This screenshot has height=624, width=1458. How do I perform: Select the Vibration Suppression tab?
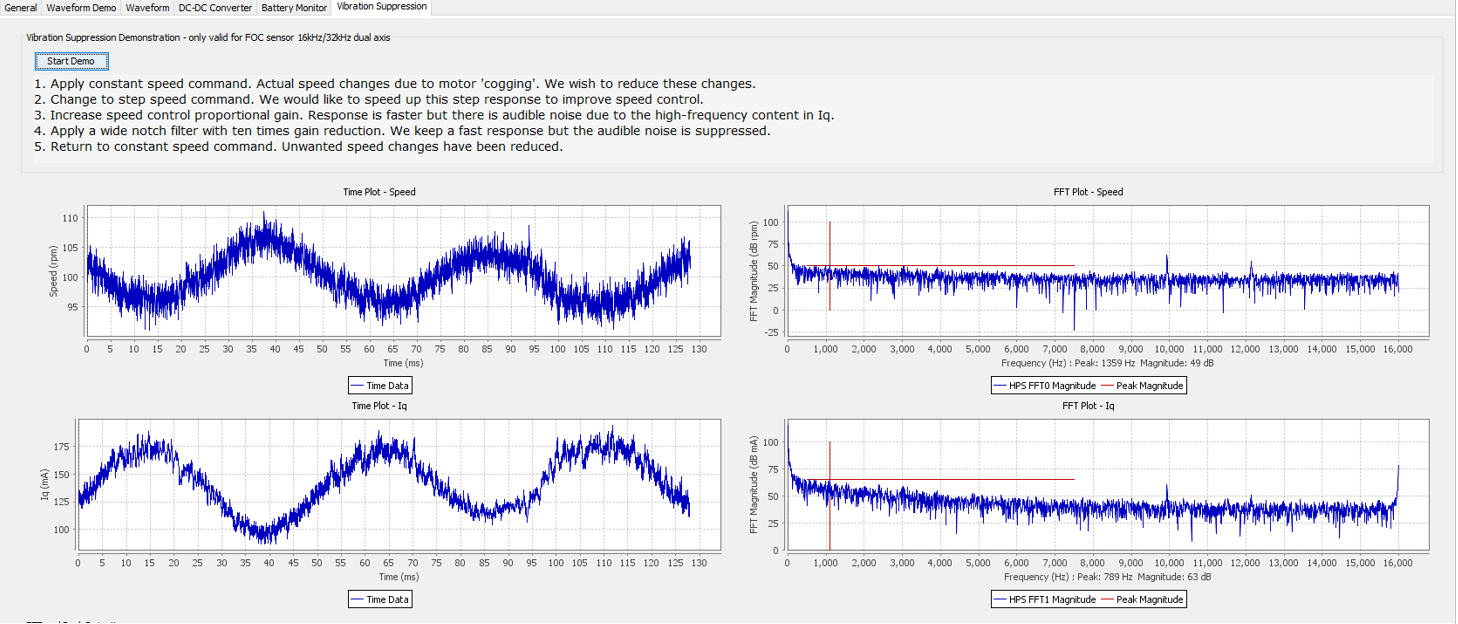click(381, 7)
